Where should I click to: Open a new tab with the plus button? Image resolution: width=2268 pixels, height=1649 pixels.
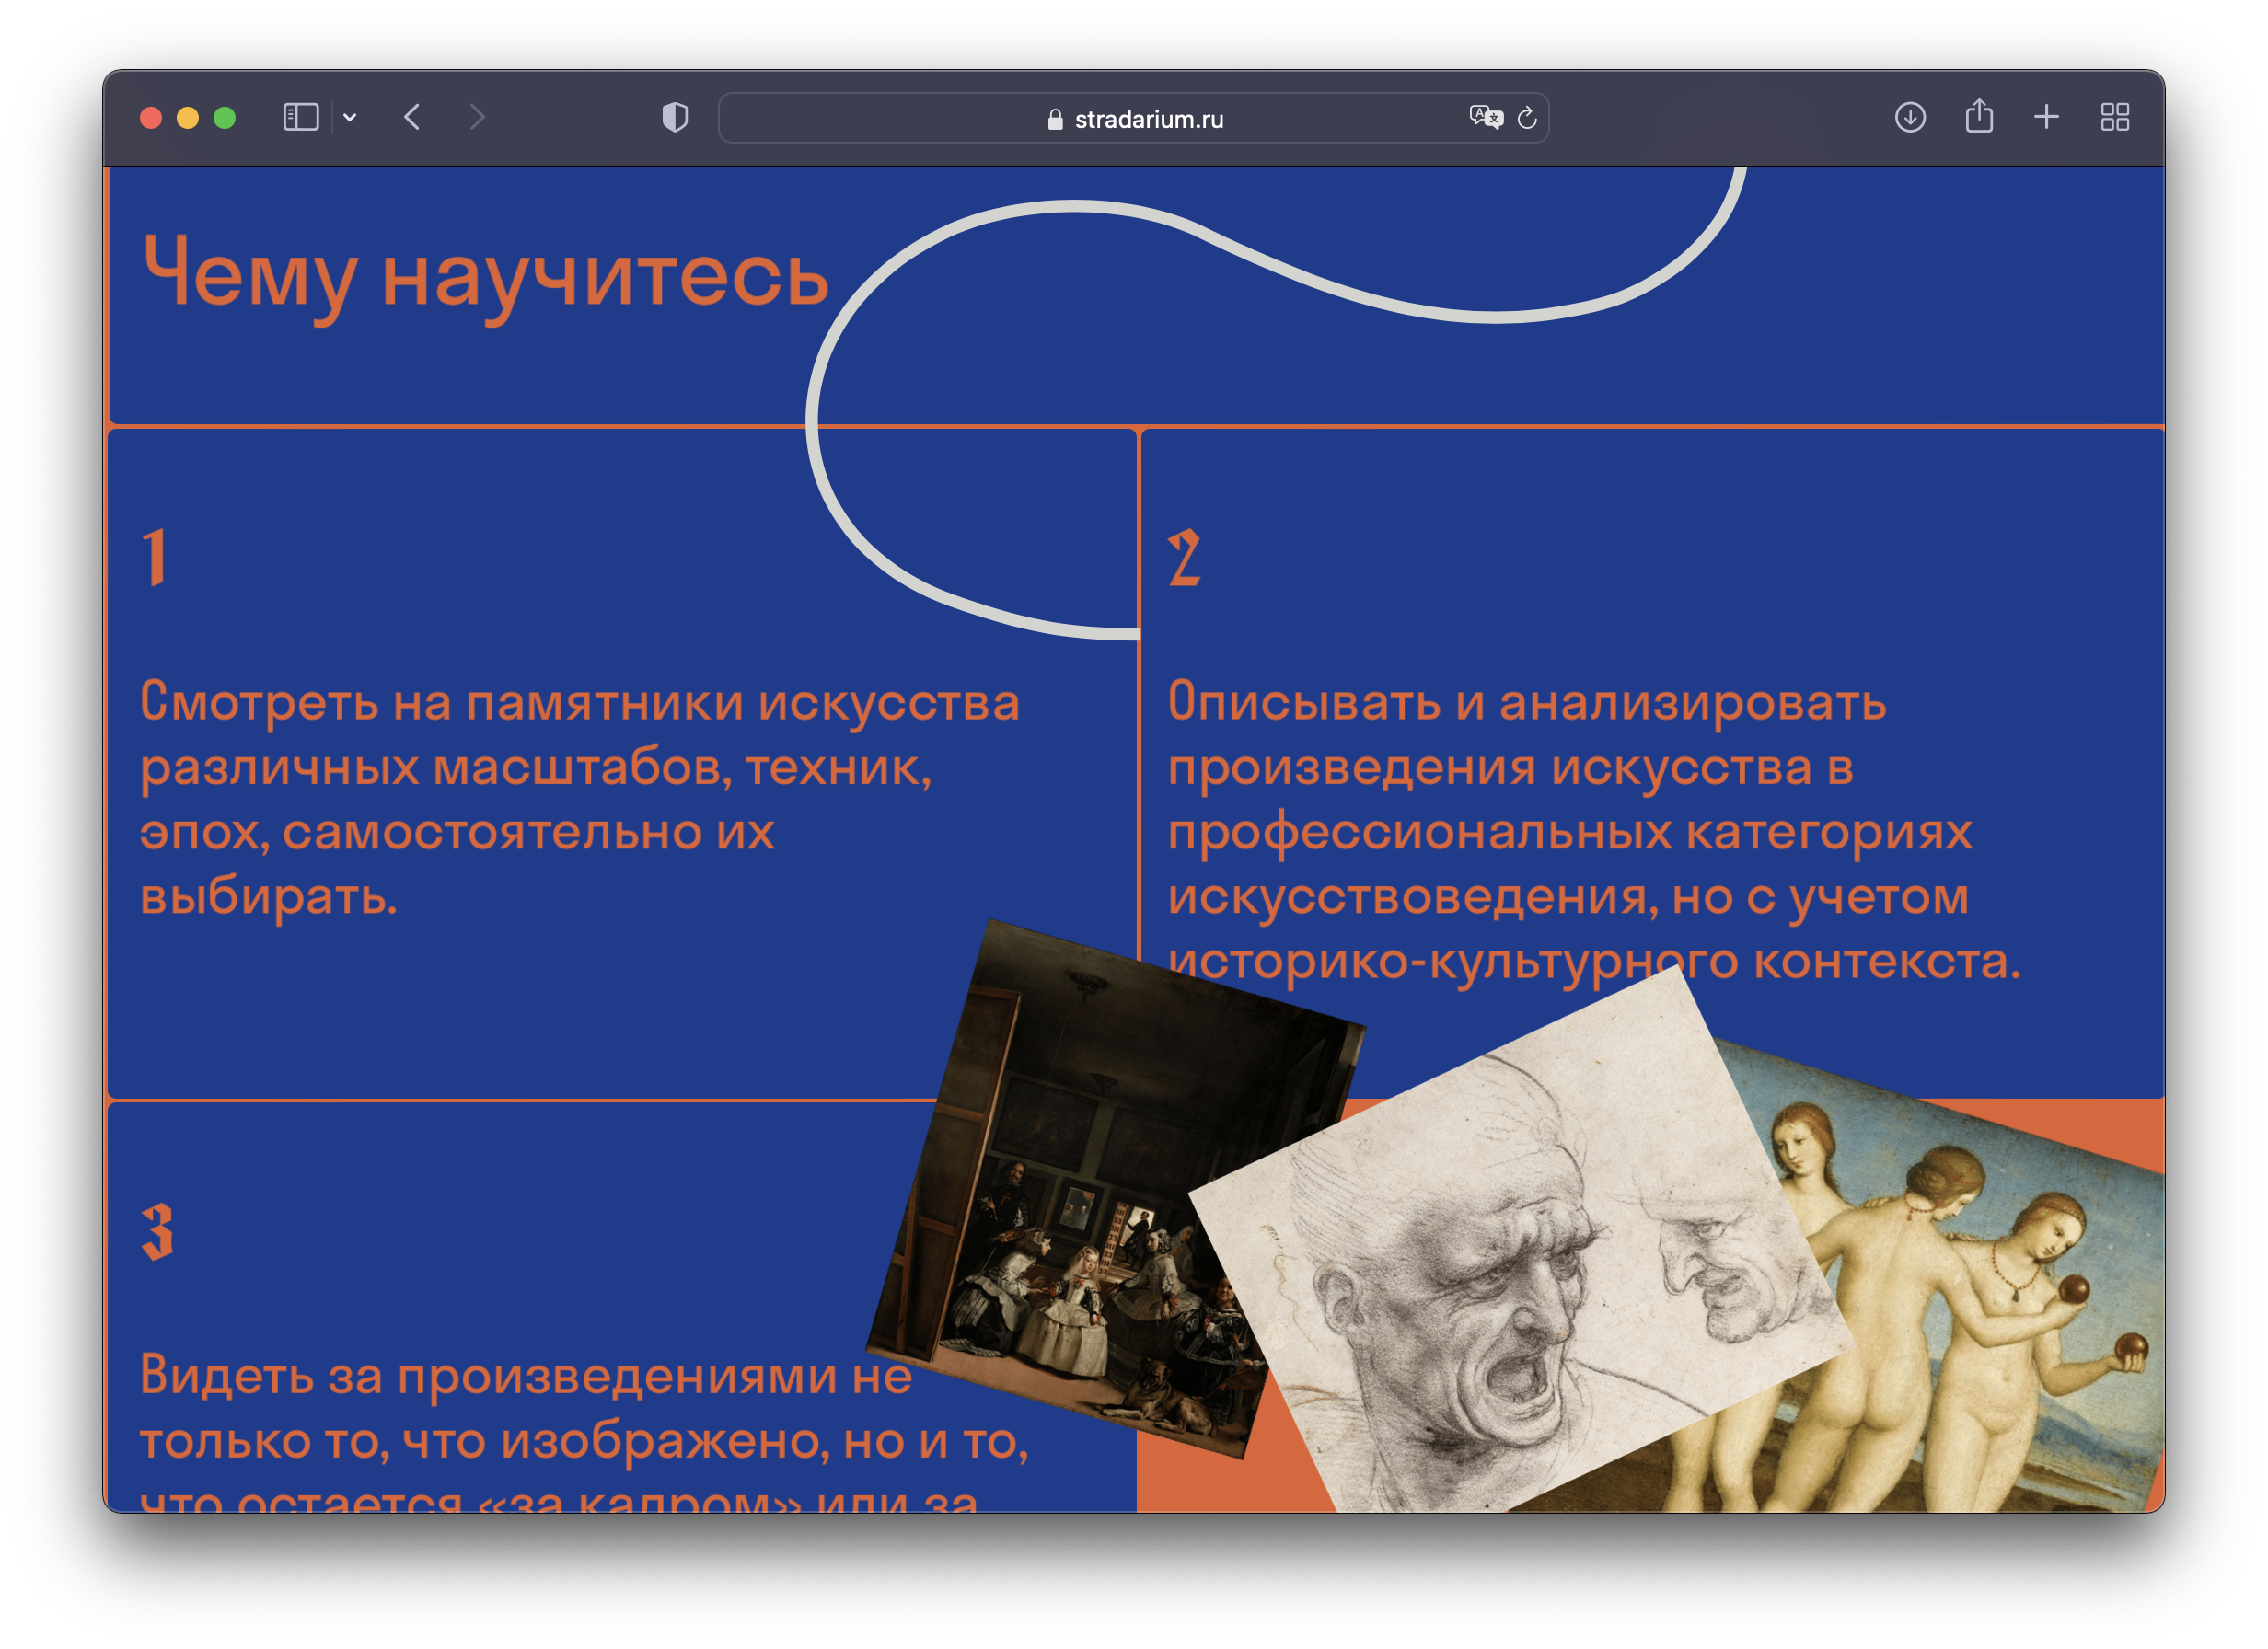[2046, 118]
